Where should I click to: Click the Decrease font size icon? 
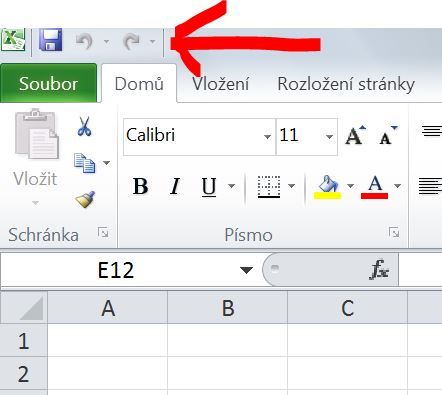coord(388,135)
